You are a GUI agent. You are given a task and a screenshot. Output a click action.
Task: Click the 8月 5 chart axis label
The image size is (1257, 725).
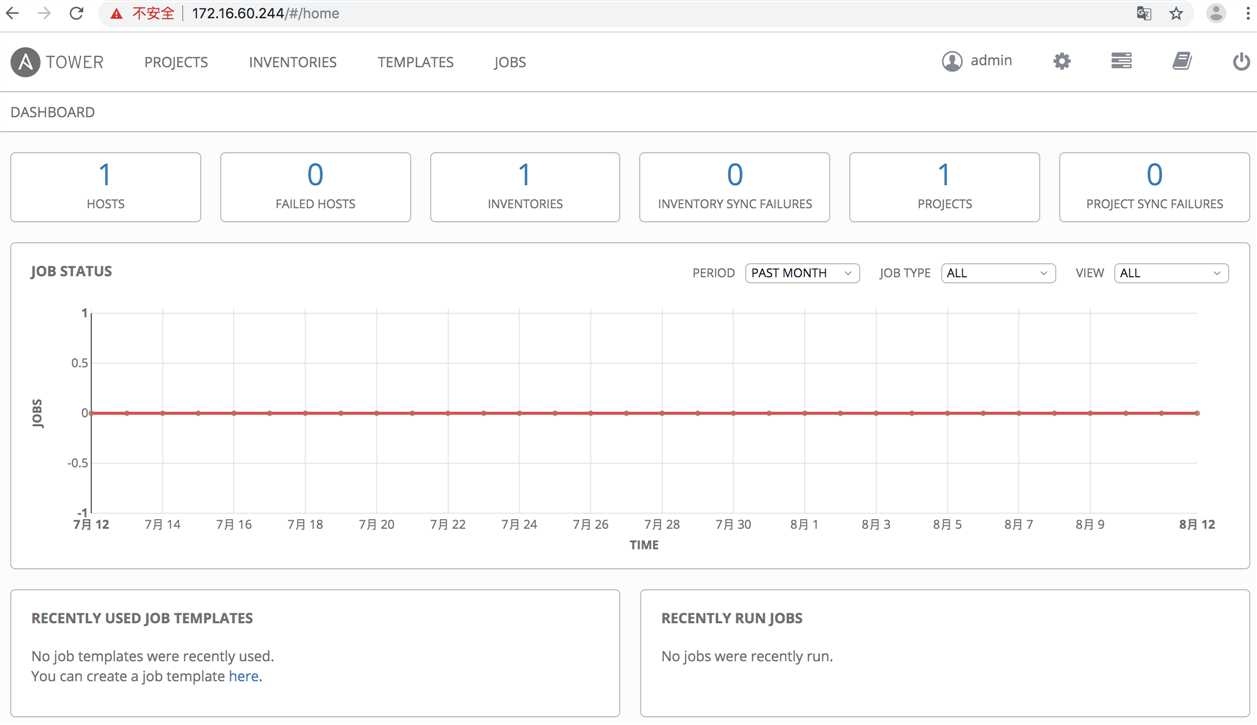[947, 525]
